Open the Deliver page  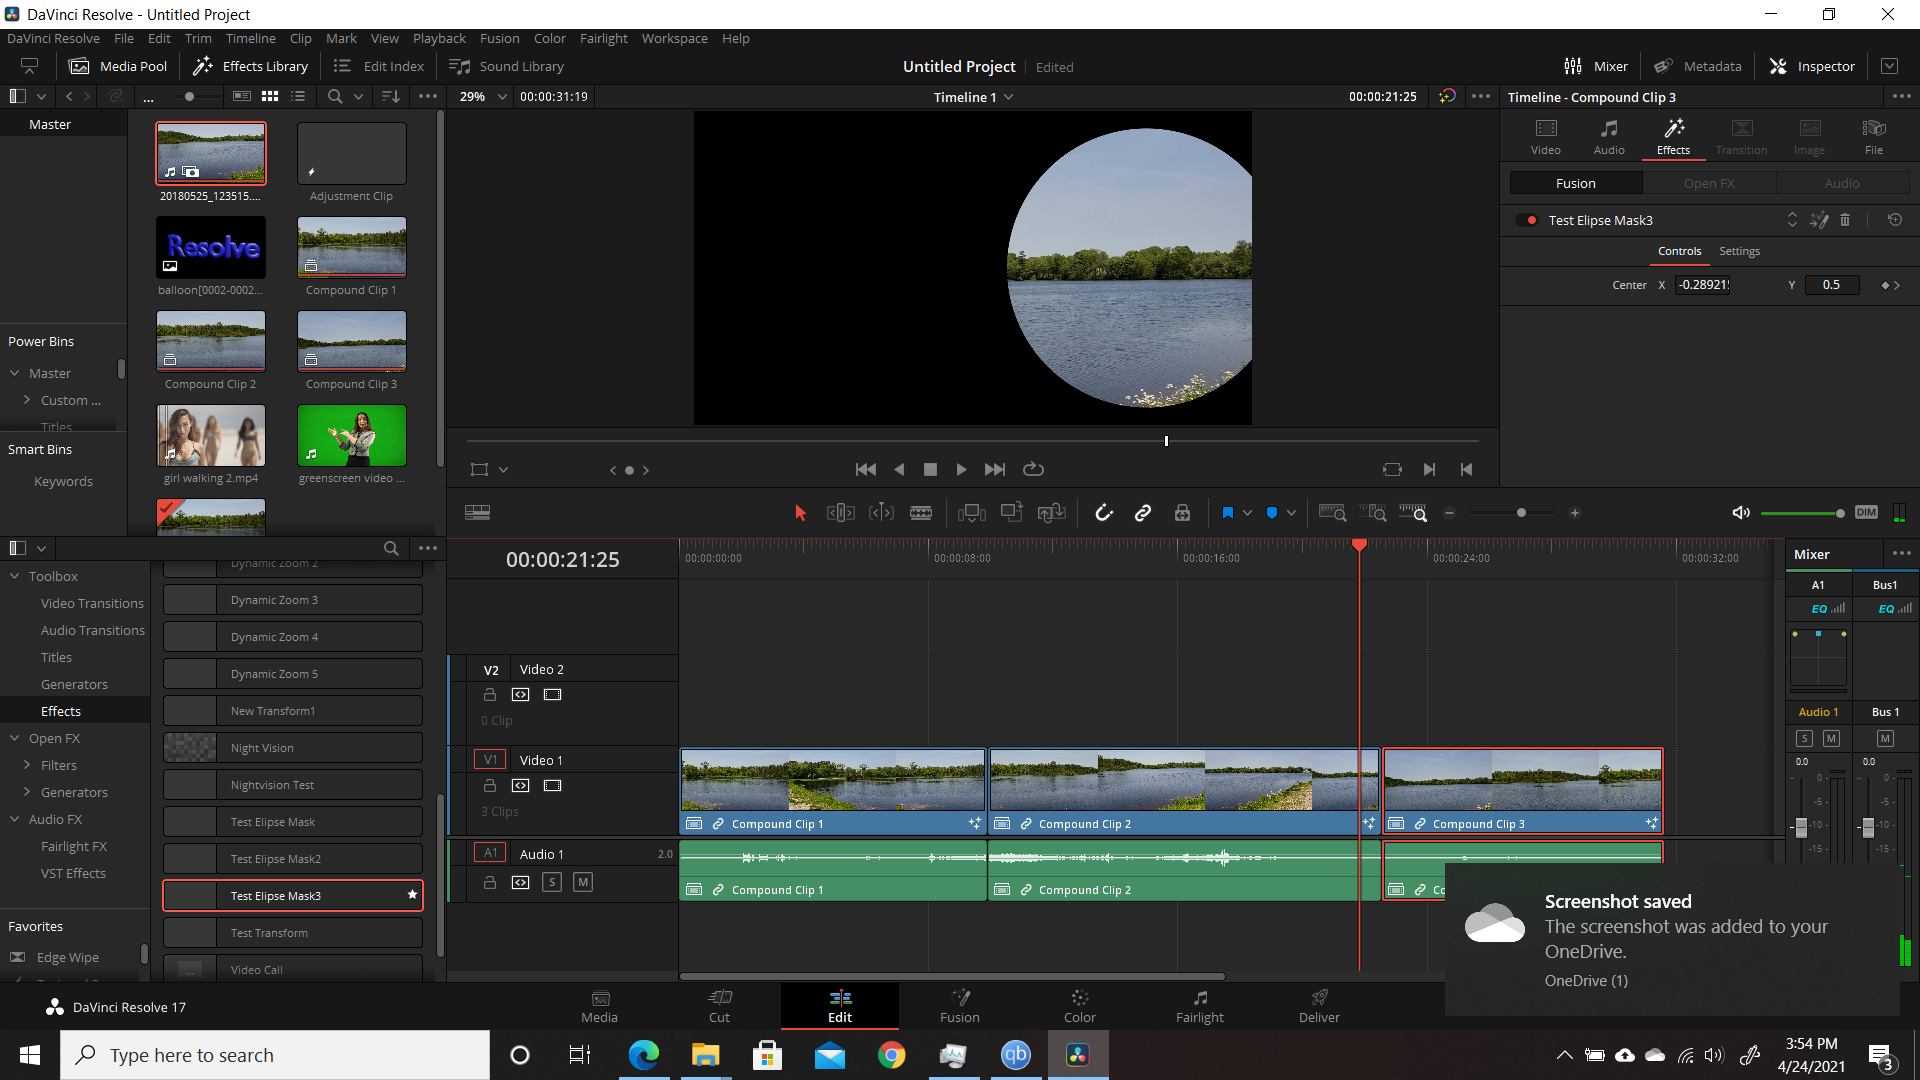point(1320,1006)
